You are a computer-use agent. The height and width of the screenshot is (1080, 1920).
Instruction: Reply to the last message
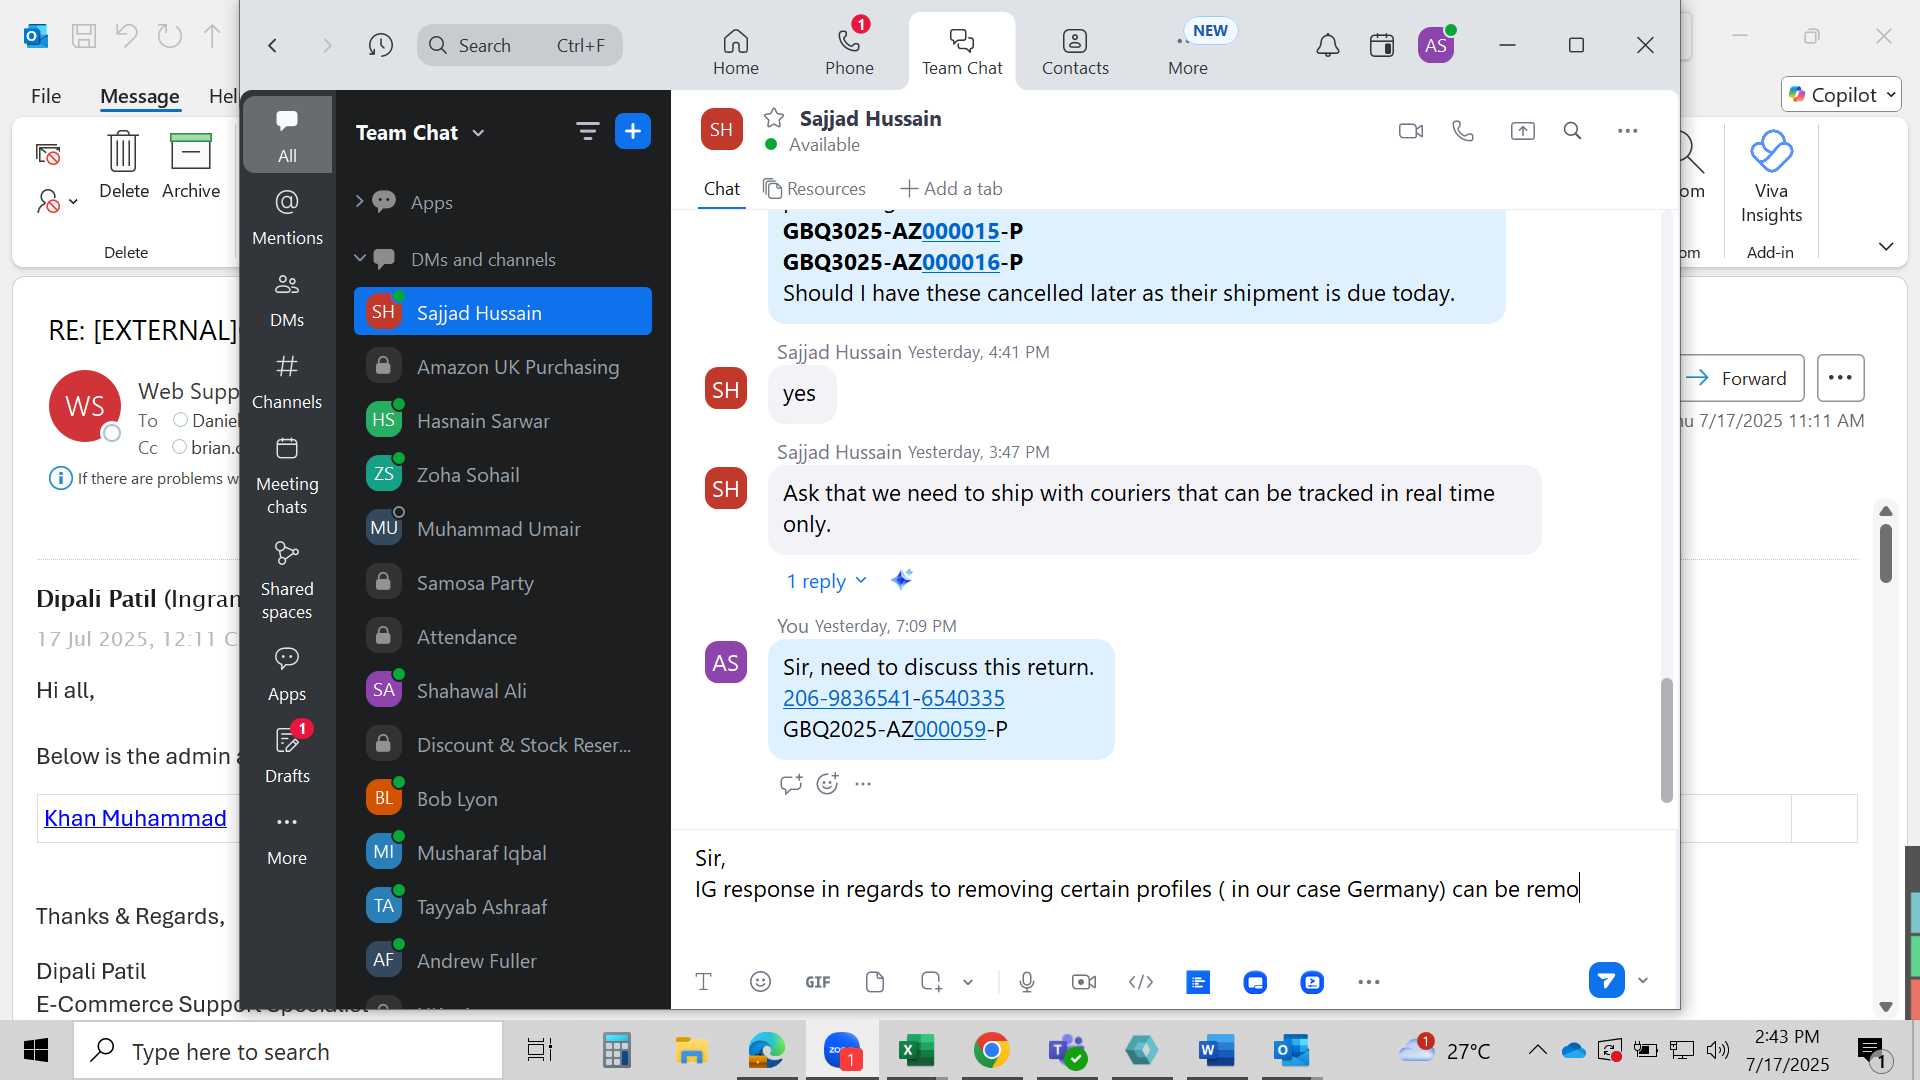[791, 784]
